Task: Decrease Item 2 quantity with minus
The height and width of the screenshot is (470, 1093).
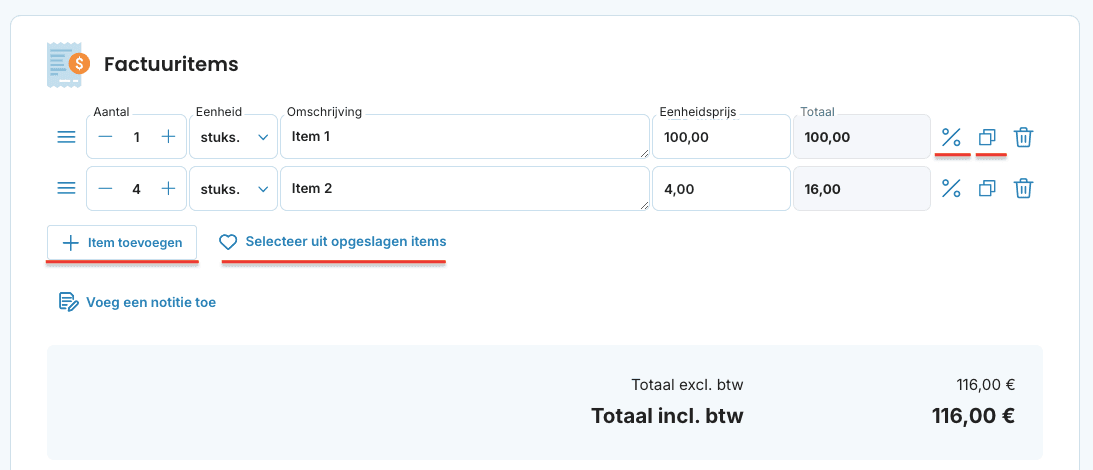Action: coord(105,188)
